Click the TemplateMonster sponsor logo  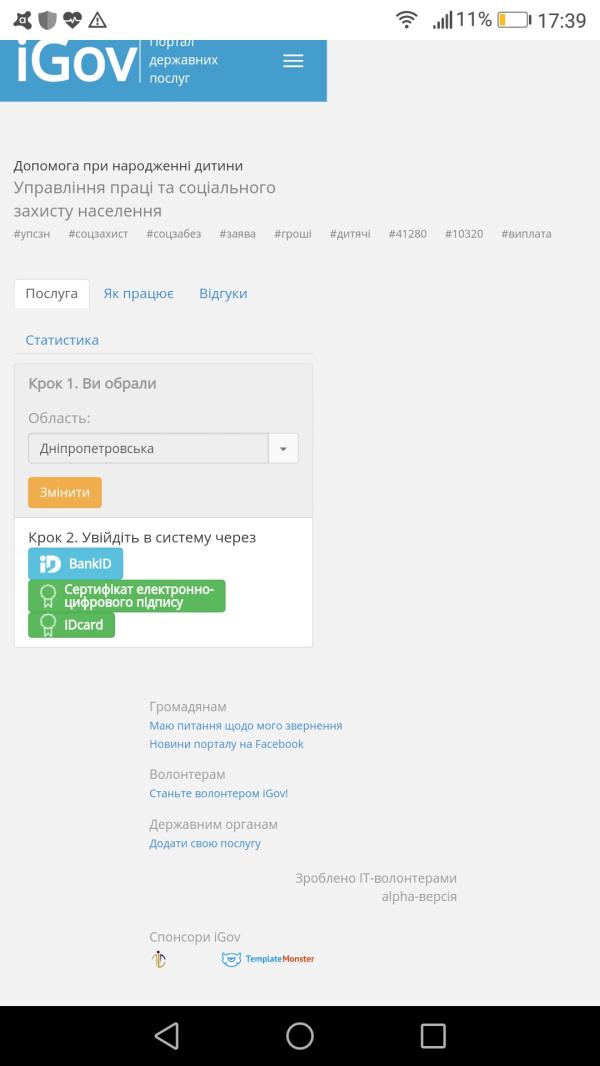pos(268,959)
